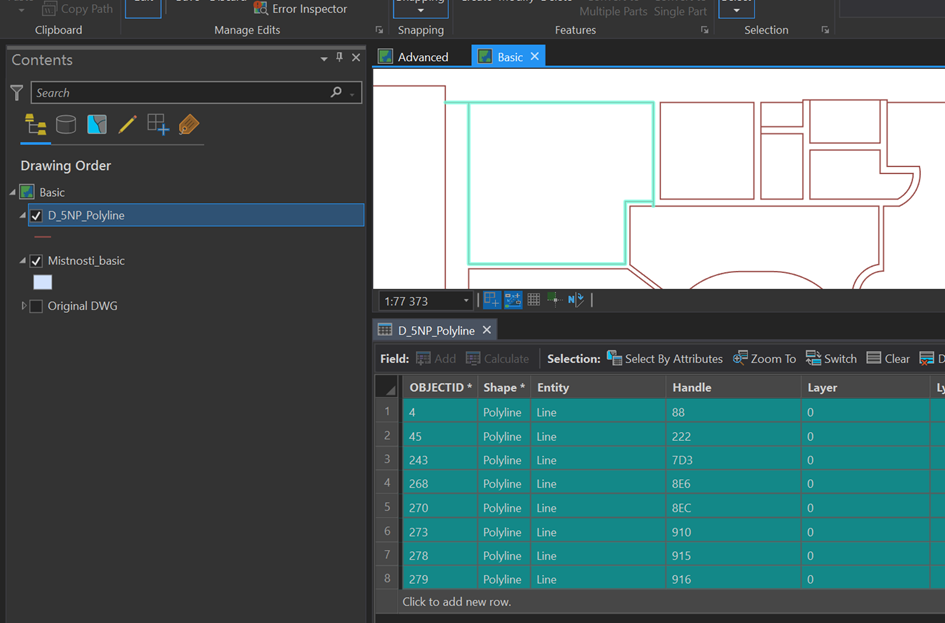Open the Error Inspector tool

pos(300,9)
